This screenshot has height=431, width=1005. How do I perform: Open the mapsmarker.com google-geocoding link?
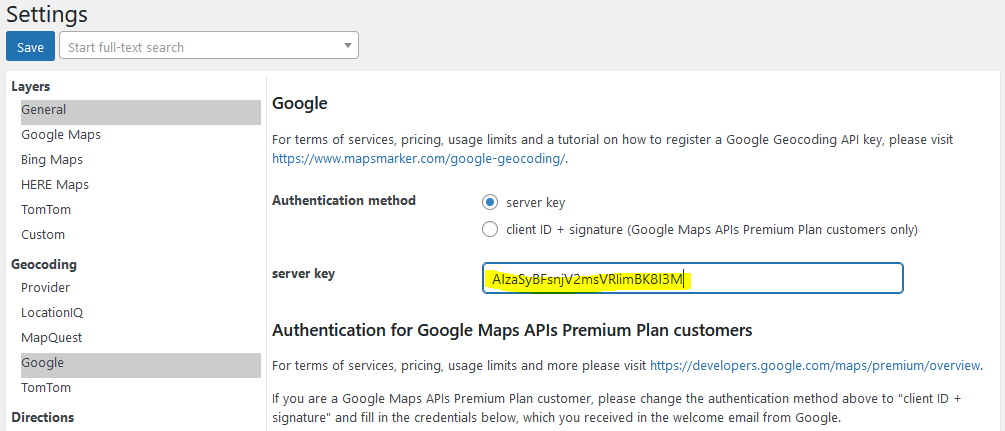point(419,159)
